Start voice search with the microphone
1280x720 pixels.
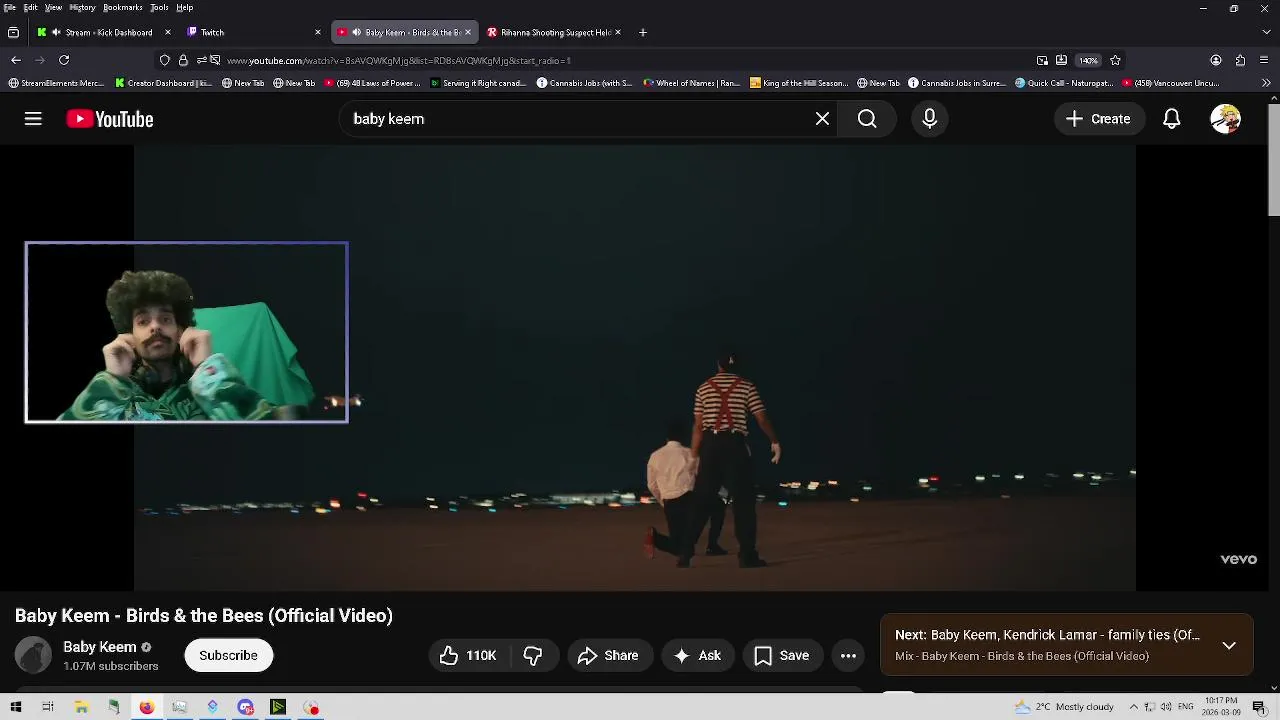(x=930, y=119)
